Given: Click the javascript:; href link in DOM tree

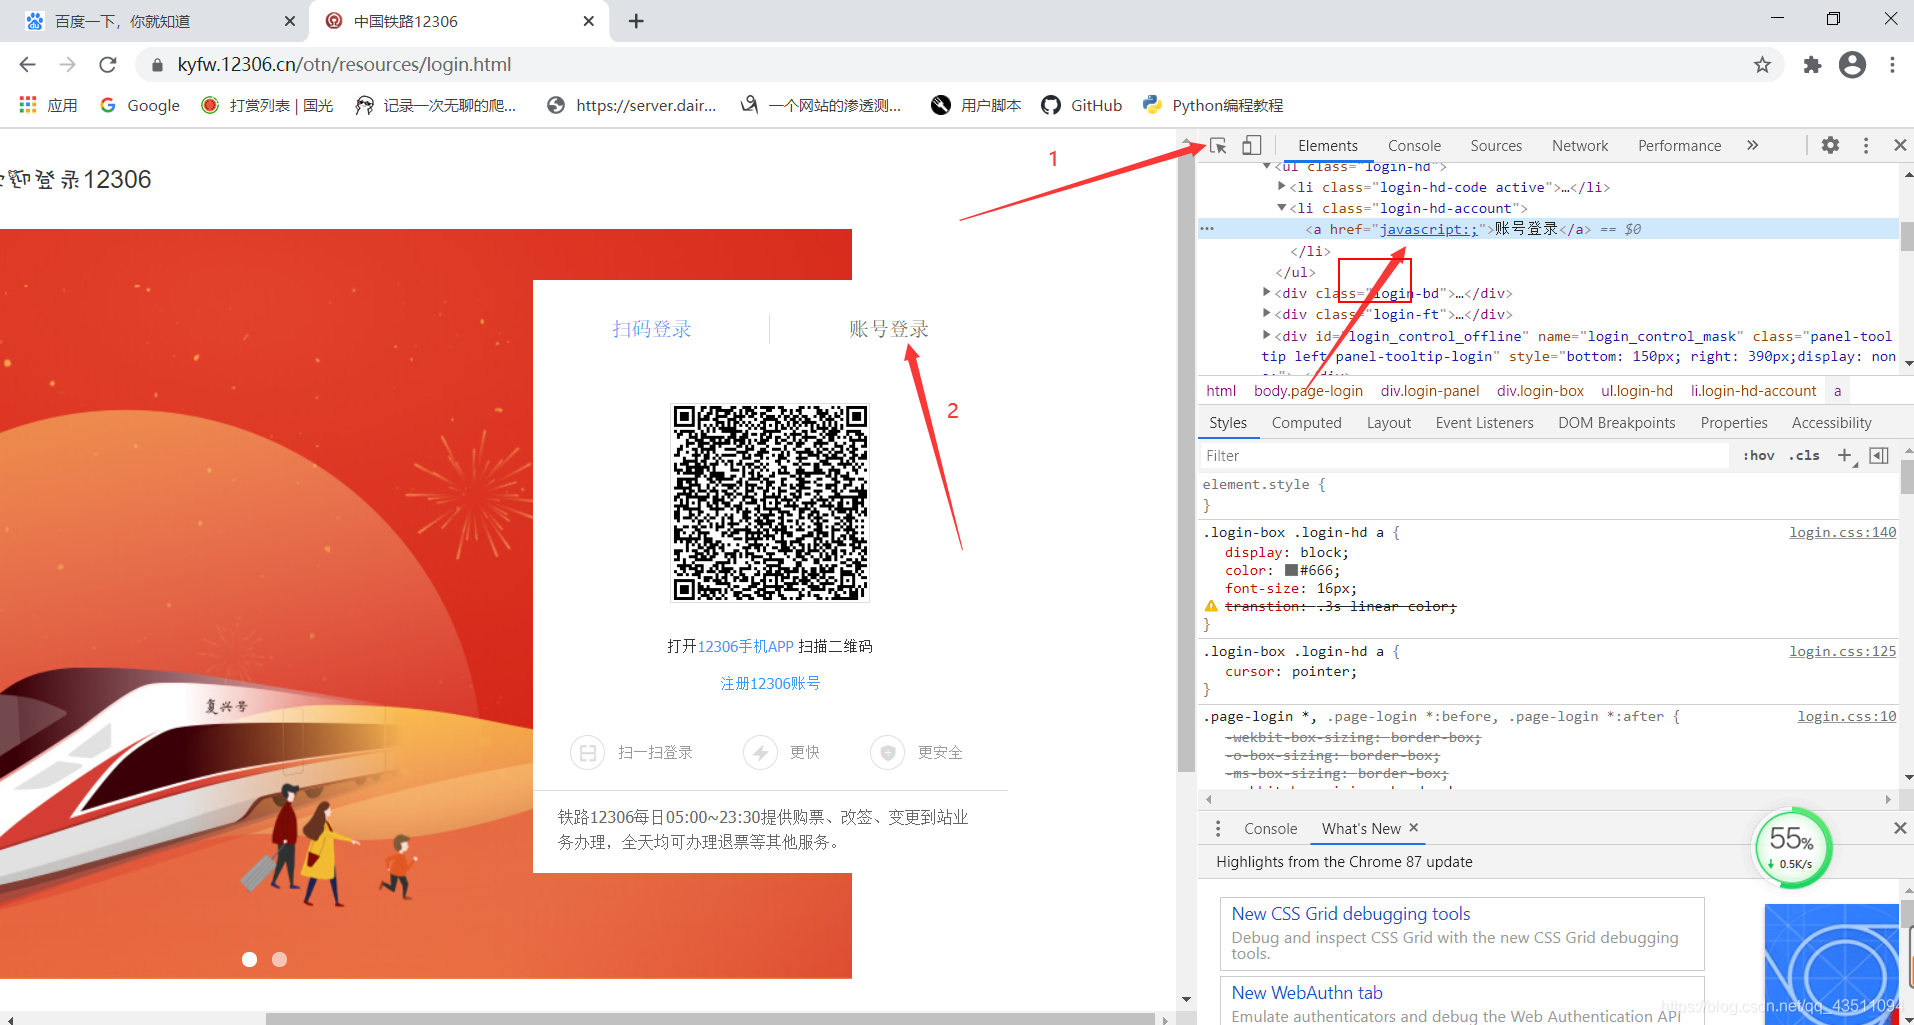Looking at the screenshot, I should point(1428,230).
